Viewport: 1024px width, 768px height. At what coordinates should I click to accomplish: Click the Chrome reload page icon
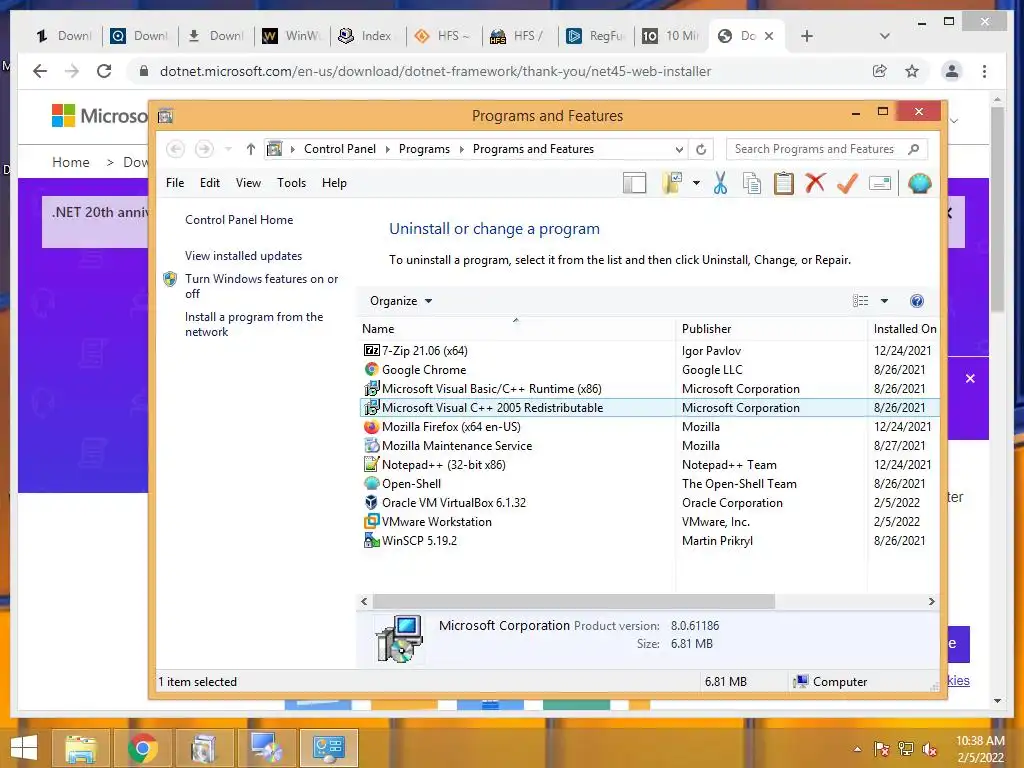pos(104,71)
